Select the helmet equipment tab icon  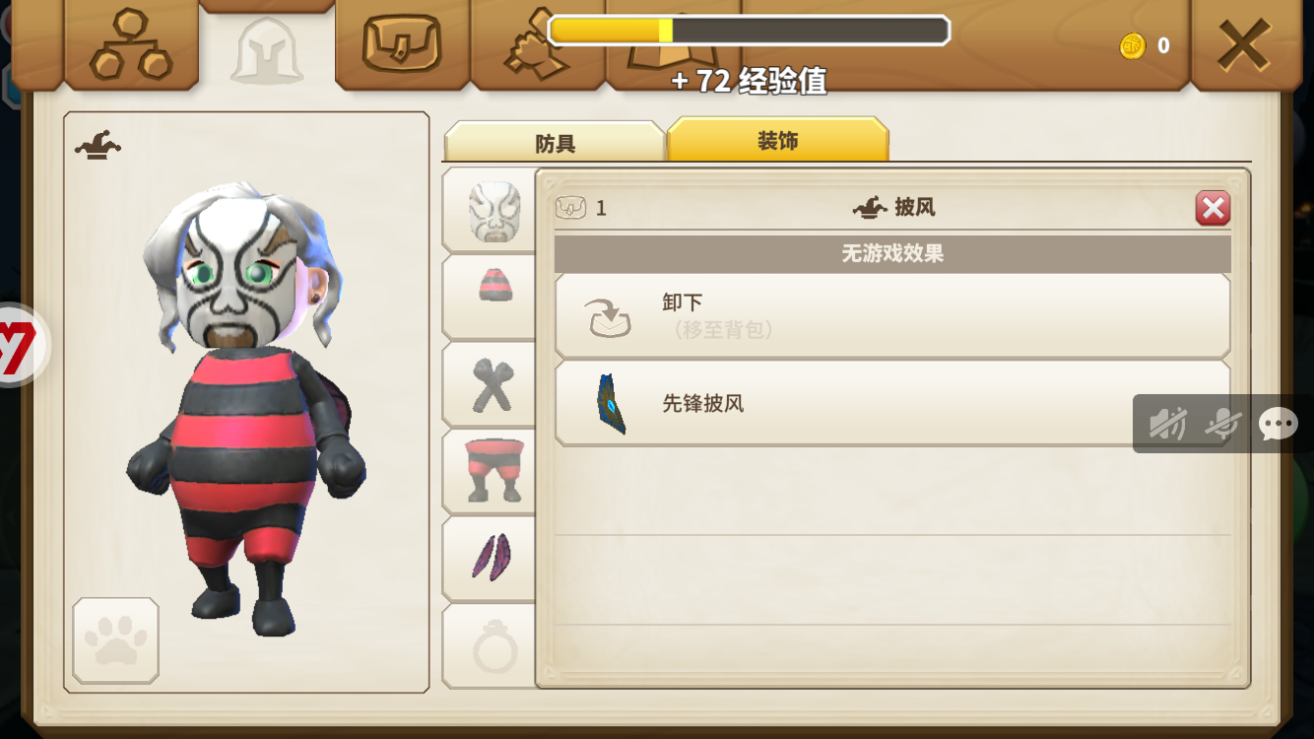coord(266,50)
